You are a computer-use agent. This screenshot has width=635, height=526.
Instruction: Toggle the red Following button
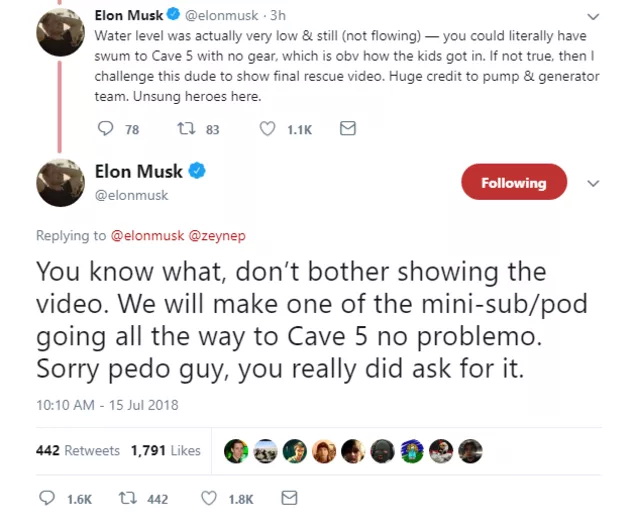coord(513,183)
